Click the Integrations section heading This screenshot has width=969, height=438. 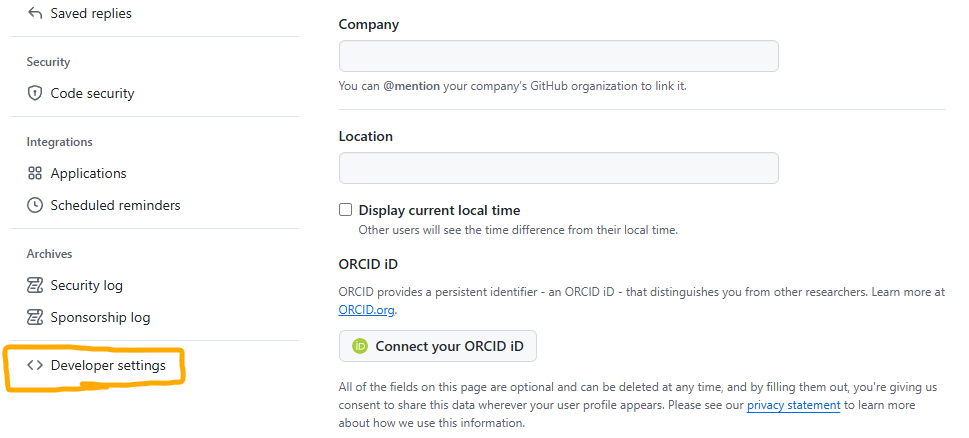point(59,142)
